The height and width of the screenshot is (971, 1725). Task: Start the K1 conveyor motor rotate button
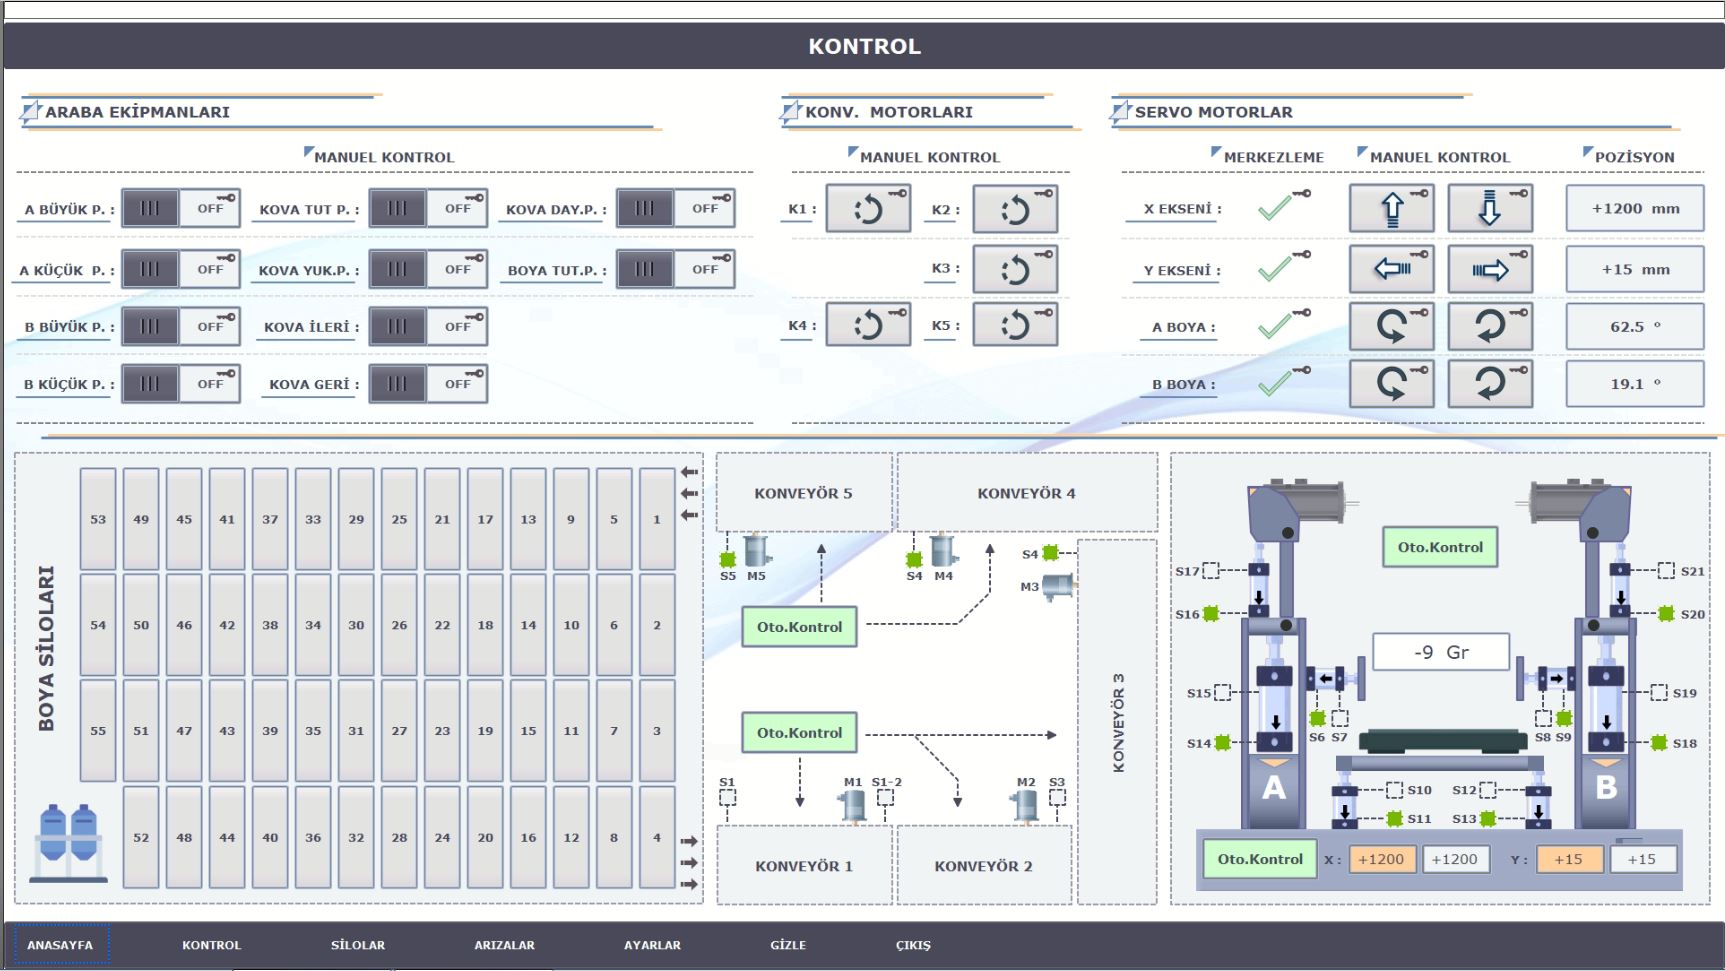click(868, 208)
